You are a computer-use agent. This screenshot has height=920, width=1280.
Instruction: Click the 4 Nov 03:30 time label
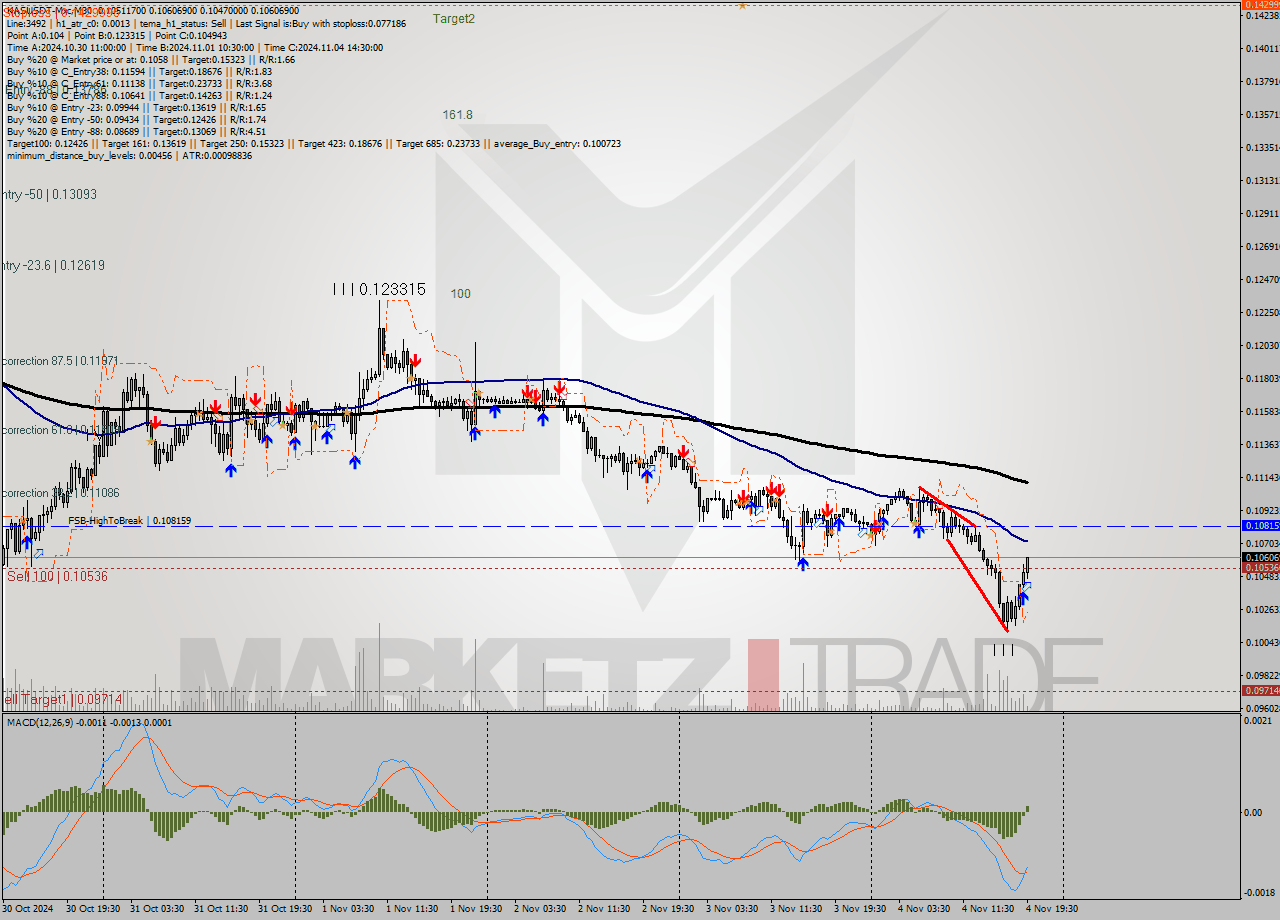[924, 909]
